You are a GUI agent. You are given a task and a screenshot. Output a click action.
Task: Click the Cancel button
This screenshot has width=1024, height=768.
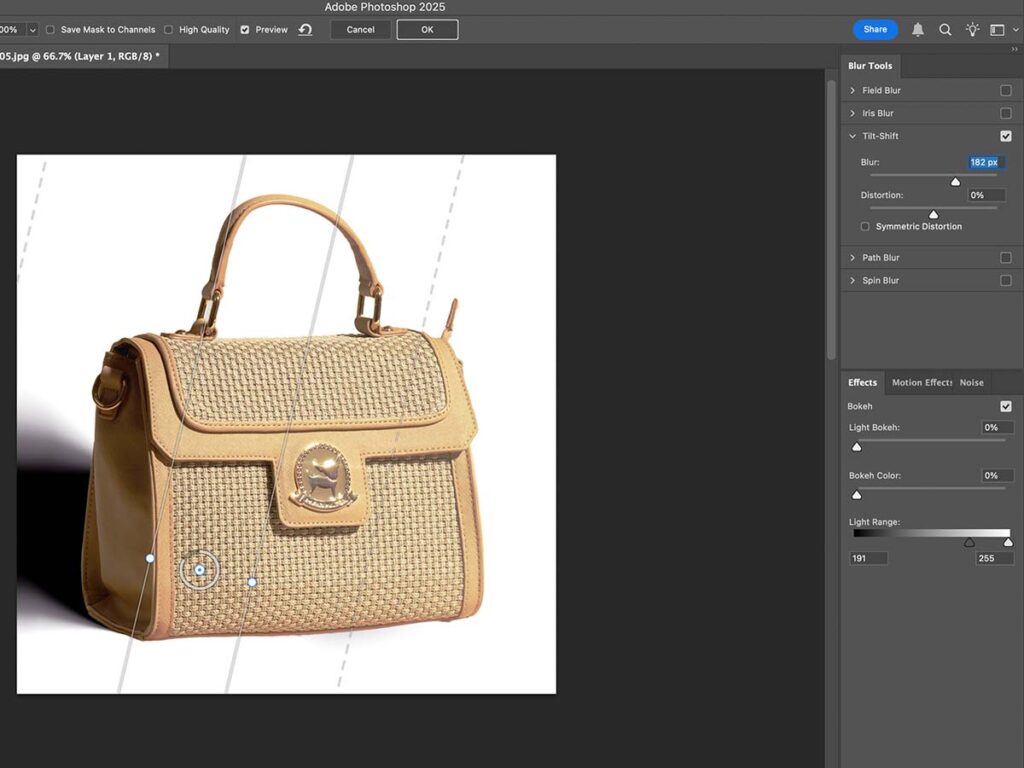360,29
